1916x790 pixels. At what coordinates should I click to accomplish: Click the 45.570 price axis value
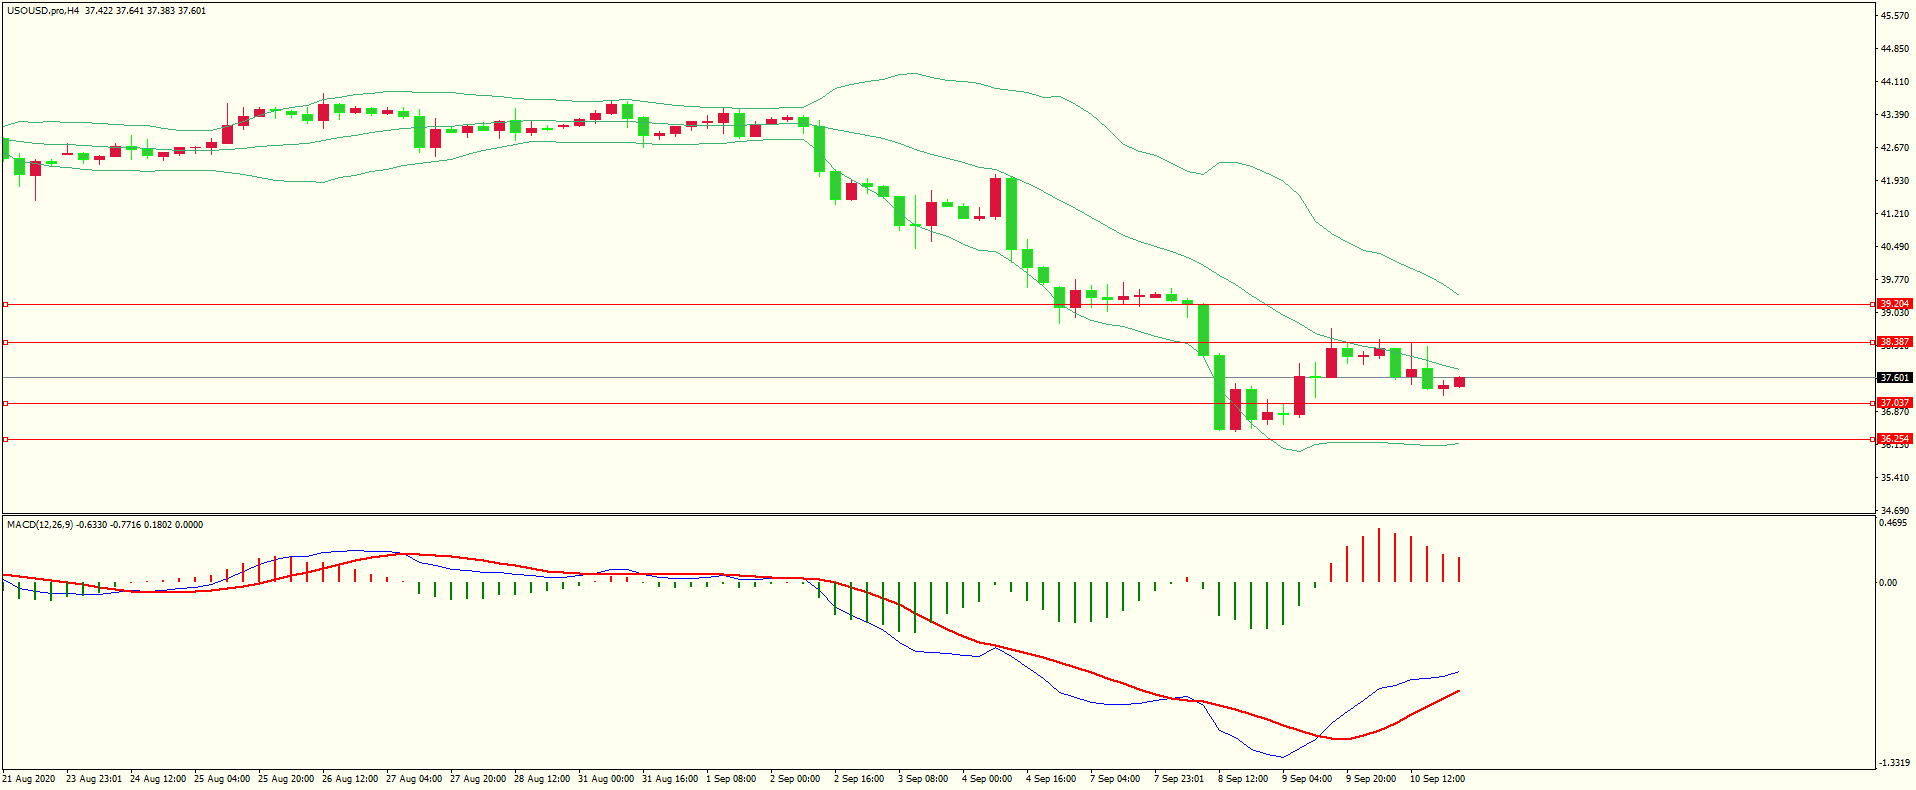tap(1895, 16)
